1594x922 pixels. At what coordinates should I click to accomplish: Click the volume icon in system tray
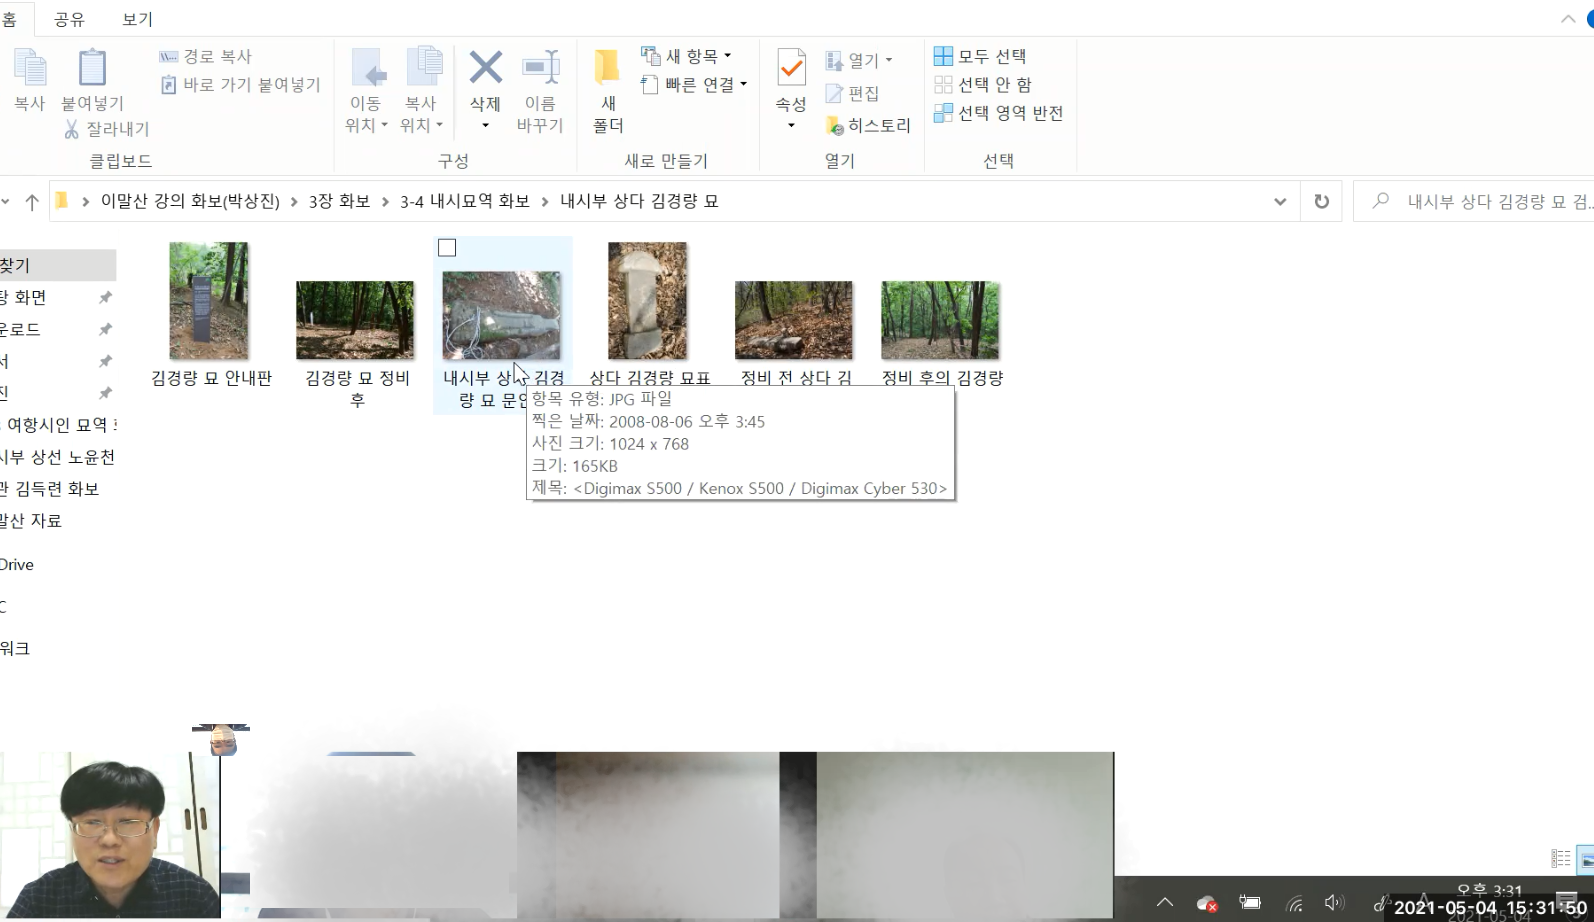point(1334,903)
